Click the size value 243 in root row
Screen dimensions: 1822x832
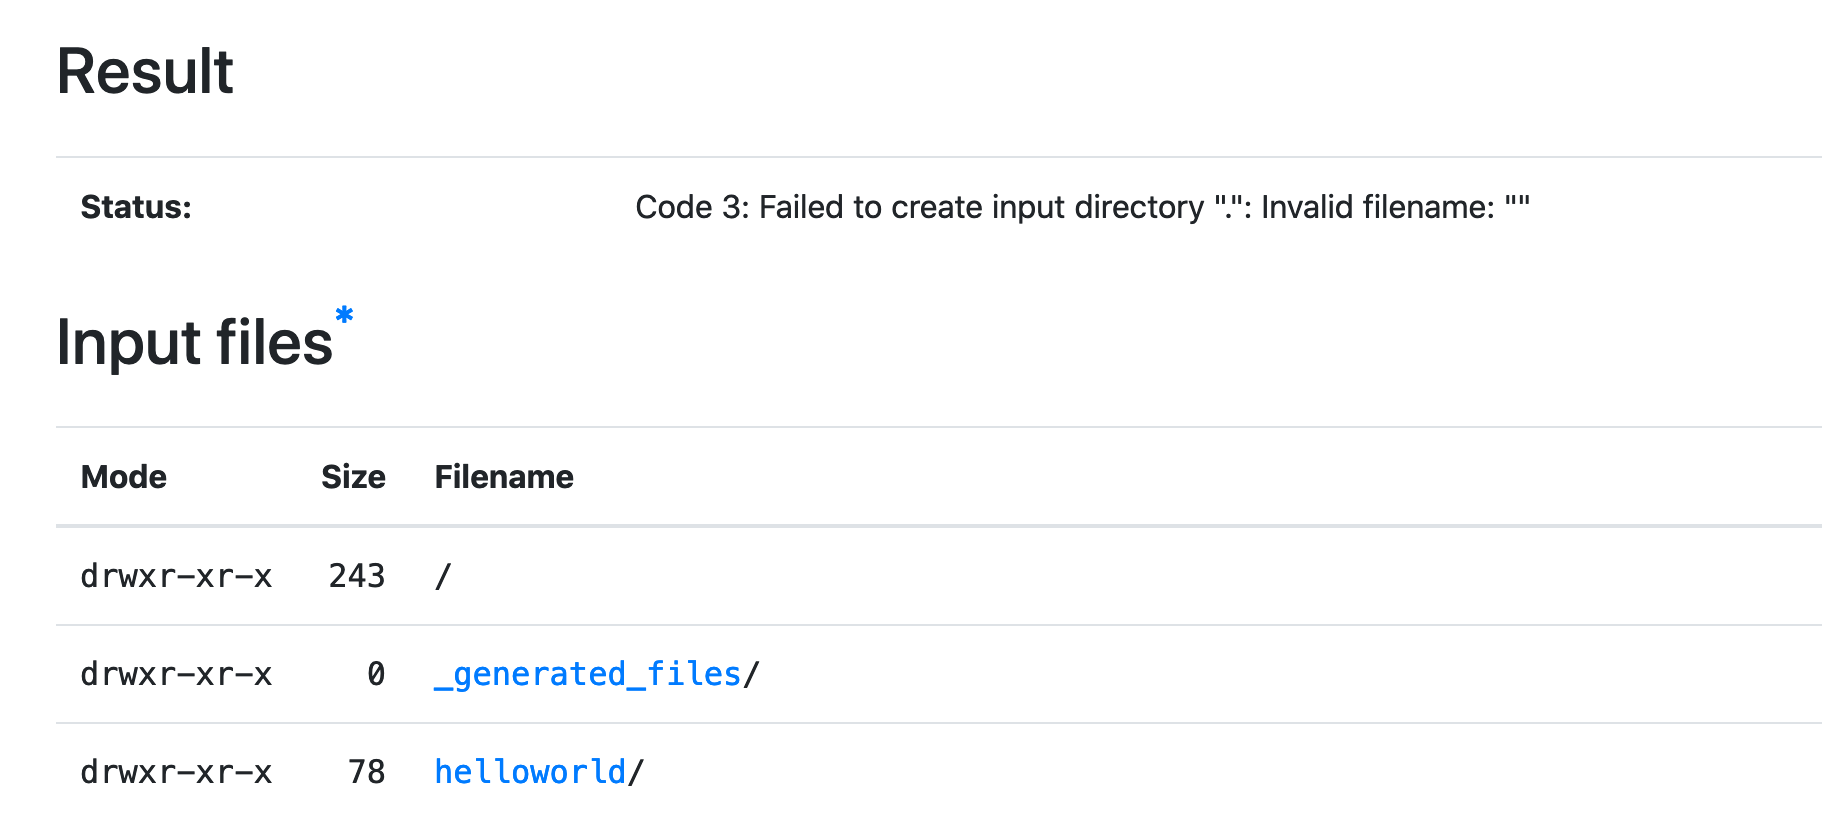coord(357,576)
